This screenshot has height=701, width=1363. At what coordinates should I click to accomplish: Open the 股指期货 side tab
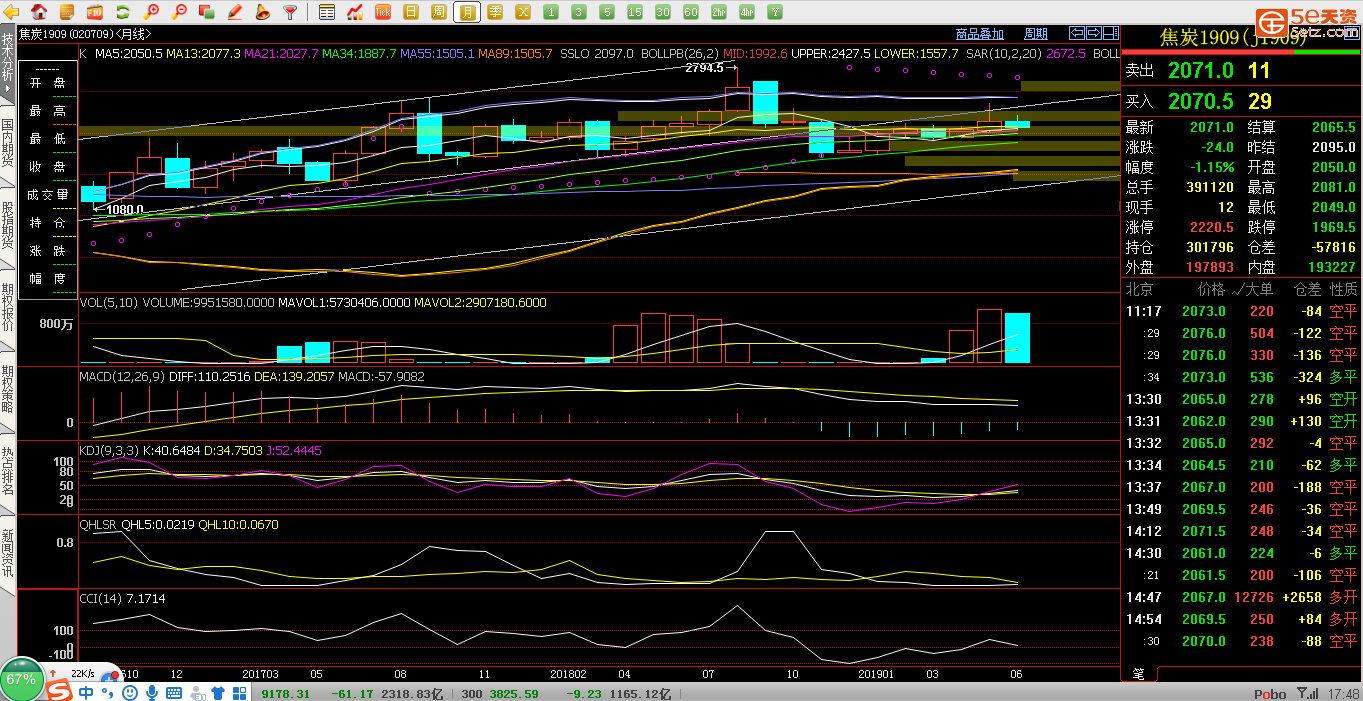(8, 227)
